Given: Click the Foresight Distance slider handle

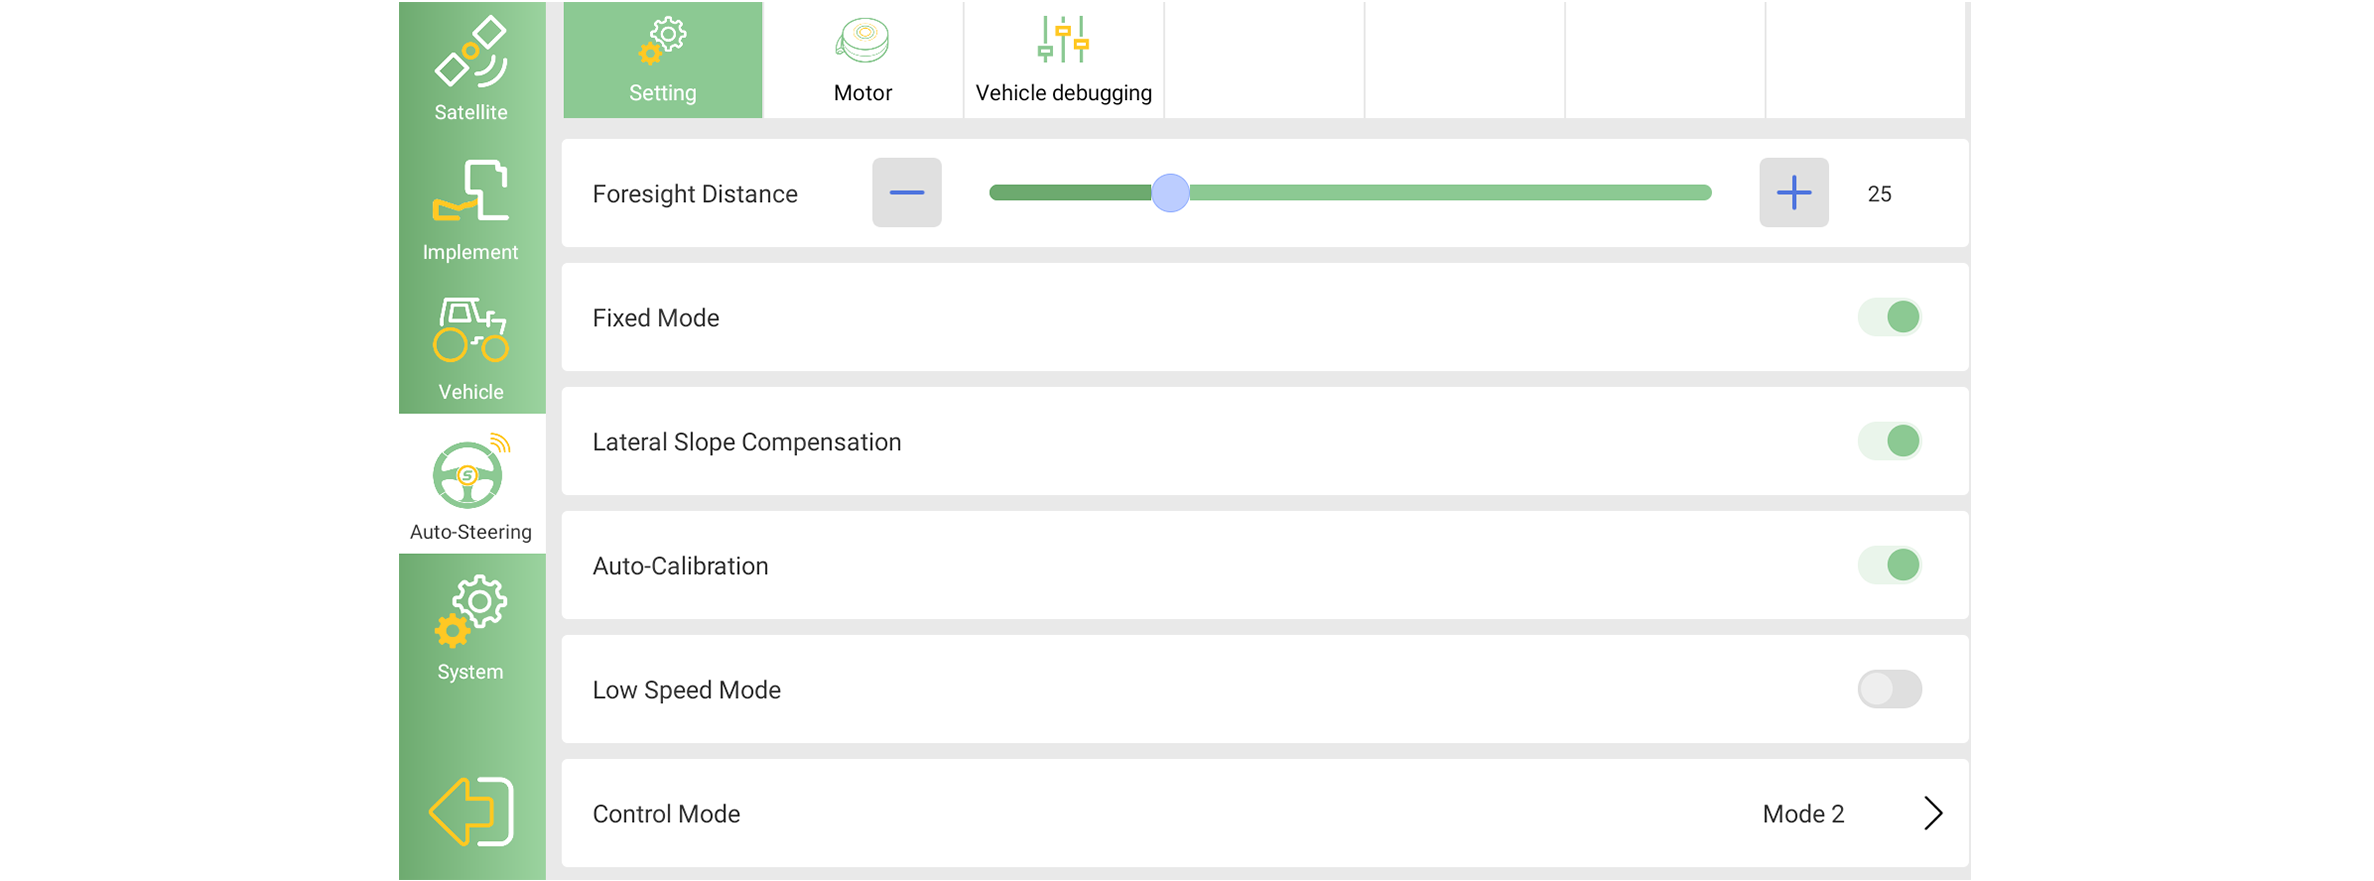Looking at the screenshot, I should point(1170,193).
